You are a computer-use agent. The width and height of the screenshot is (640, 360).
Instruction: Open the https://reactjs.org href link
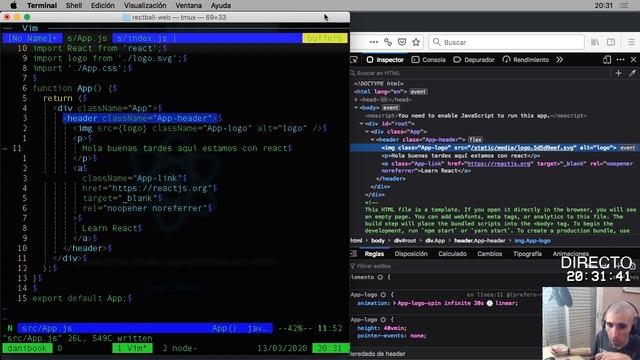pos(499,164)
